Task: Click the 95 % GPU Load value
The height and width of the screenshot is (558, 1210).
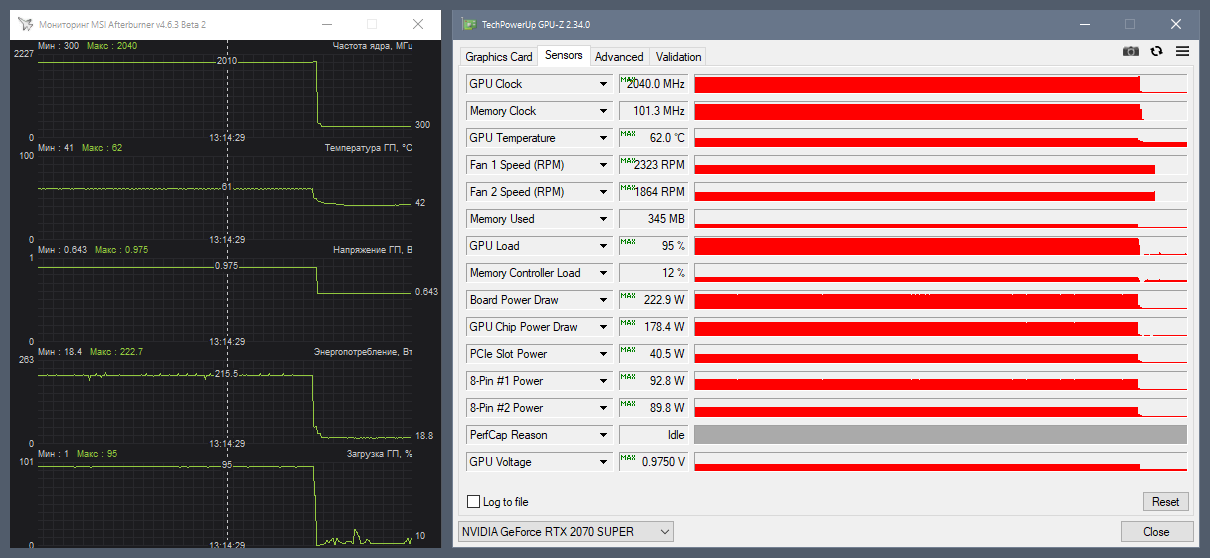Action: (654, 246)
